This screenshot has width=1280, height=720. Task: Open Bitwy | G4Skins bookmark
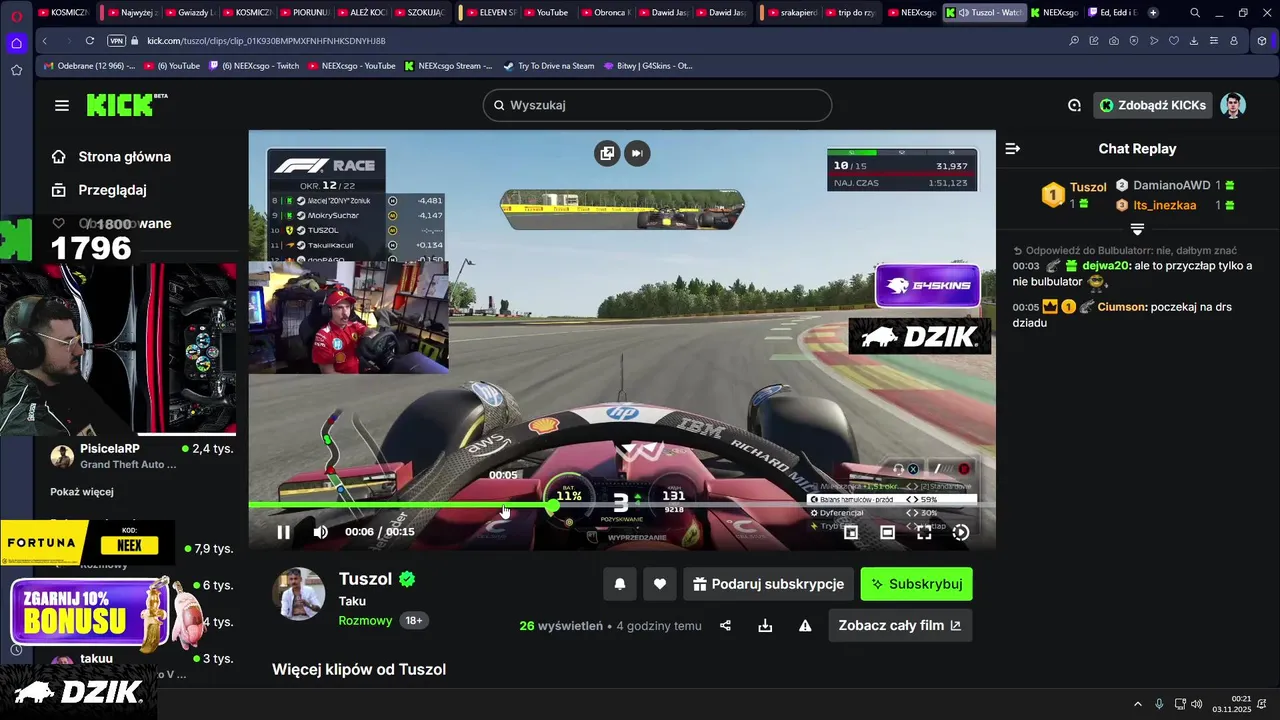point(648,66)
